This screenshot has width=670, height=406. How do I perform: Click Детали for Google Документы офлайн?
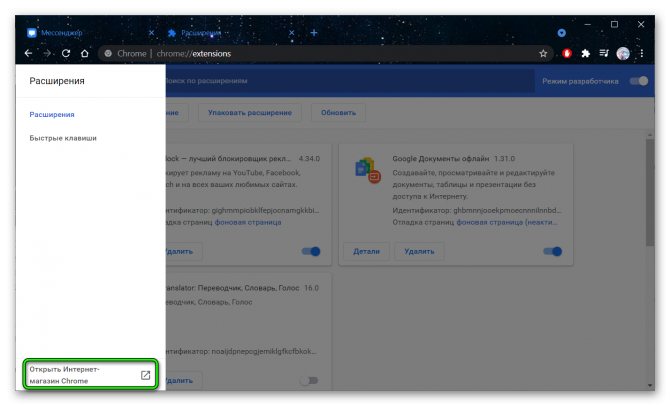[x=366, y=251]
